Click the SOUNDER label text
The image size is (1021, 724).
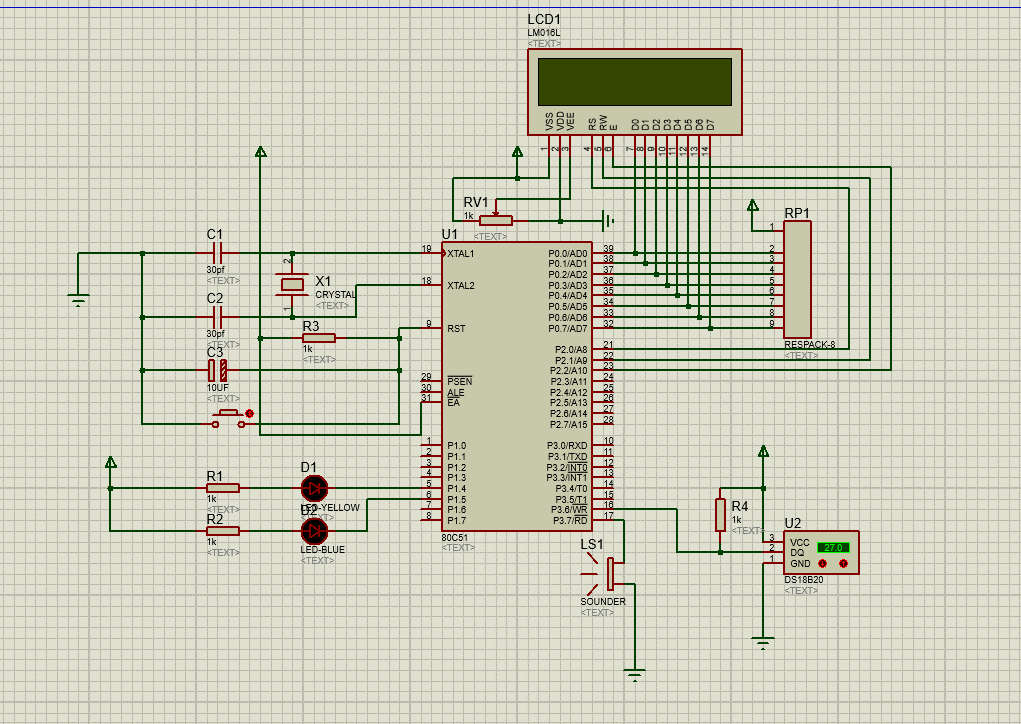[603, 602]
